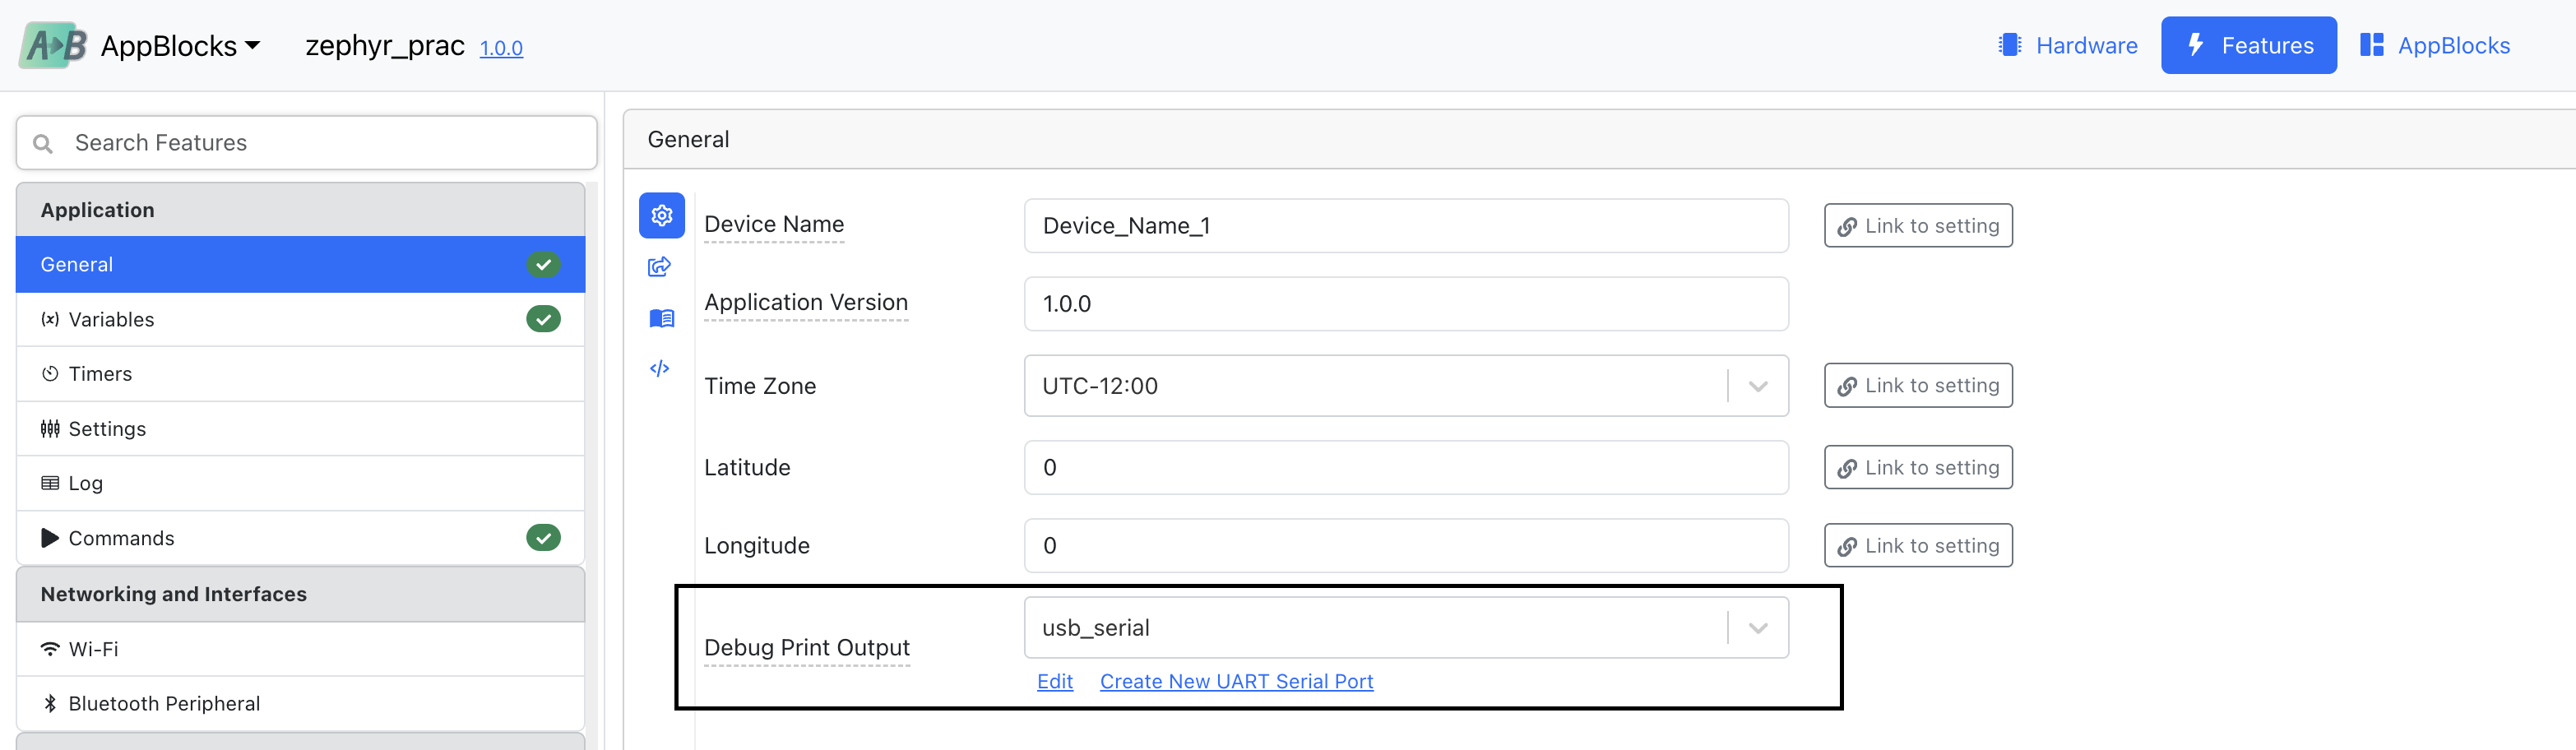Screen dimensions: 2576x750
Task: Switch to the AppBlocks tab at top right
Action: pyautogui.click(x=2435, y=45)
